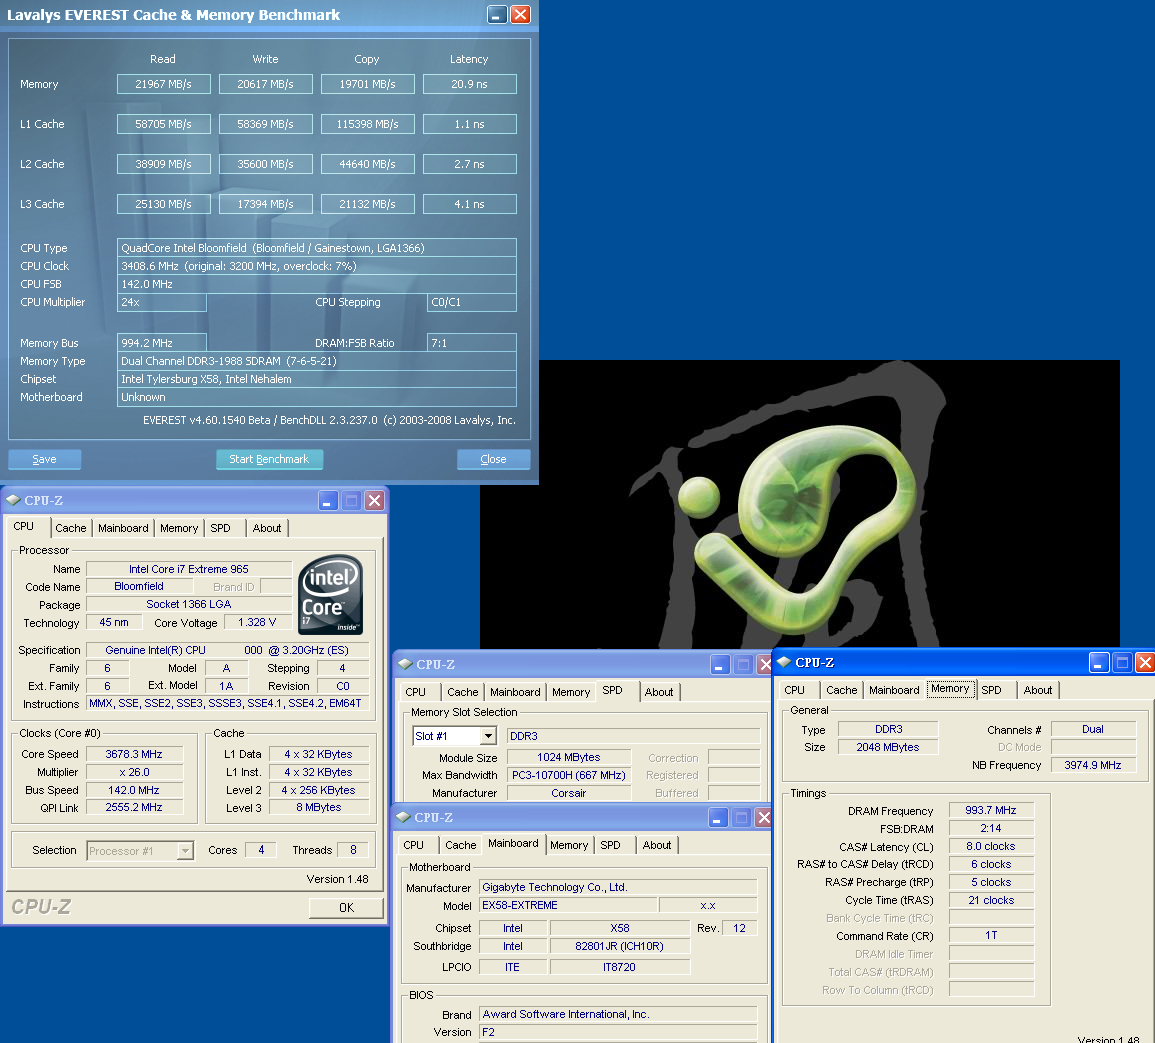Minimize the CPU-Z Memory Slot Selection window
This screenshot has height=1043, width=1155.
click(720, 664)
